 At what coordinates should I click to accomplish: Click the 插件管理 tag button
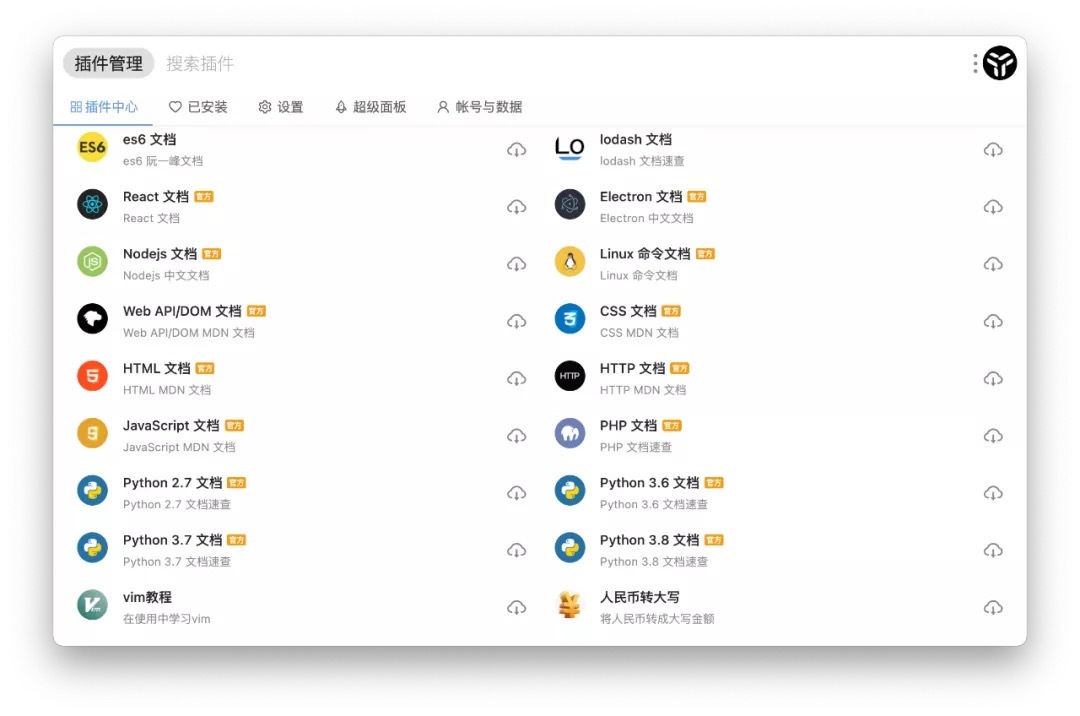(108, 63)
